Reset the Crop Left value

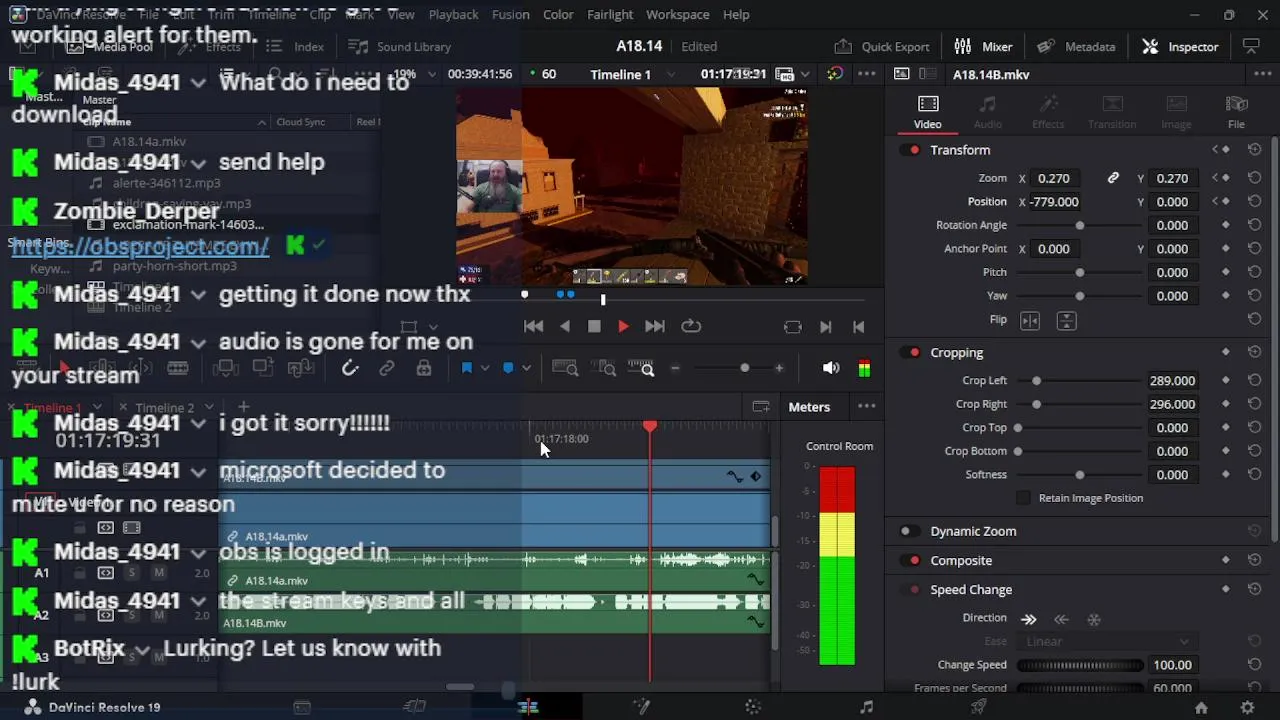[1254, 381]
